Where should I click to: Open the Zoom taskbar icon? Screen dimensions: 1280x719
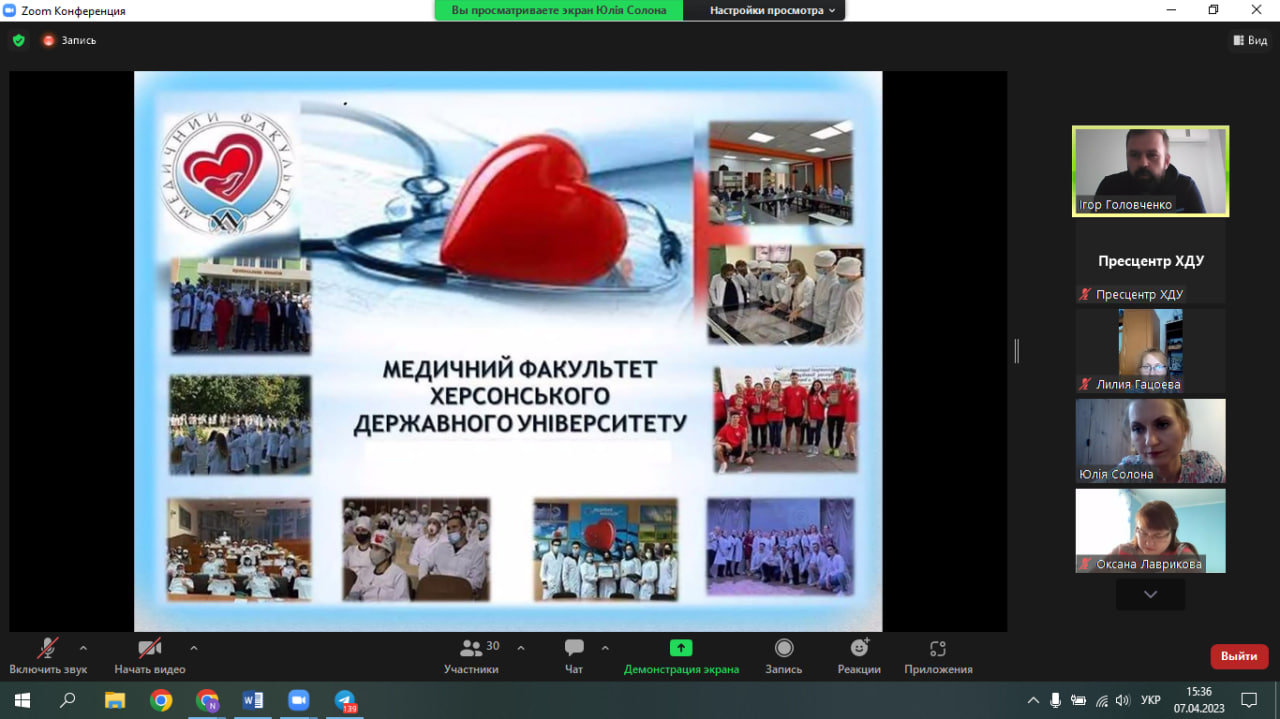(298, 700)
